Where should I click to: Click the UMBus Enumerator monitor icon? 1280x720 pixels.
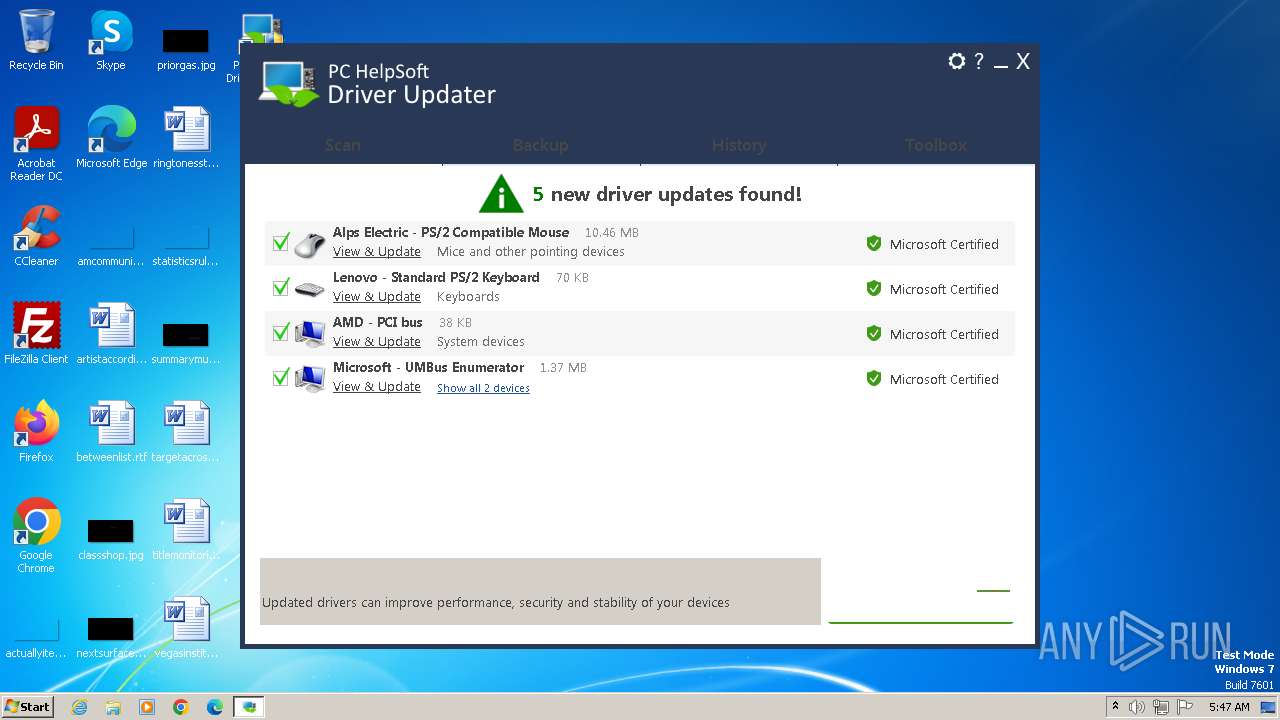310,378
